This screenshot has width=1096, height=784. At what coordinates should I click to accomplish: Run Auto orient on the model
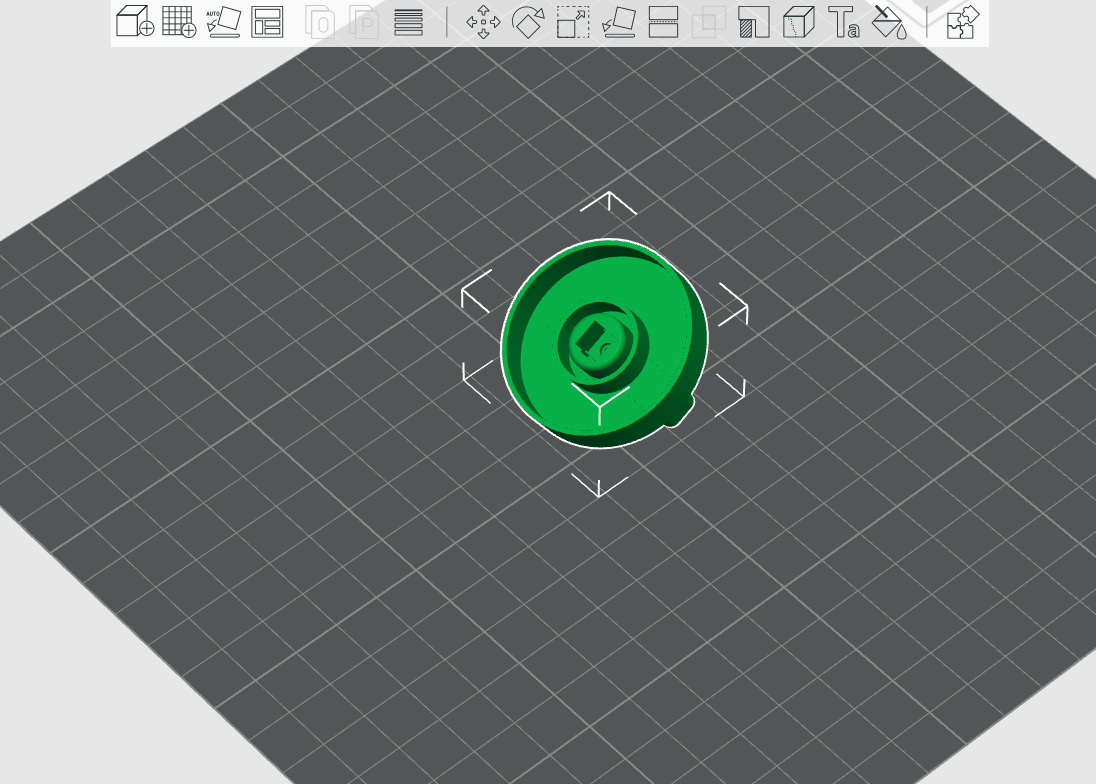coord(224,22)
